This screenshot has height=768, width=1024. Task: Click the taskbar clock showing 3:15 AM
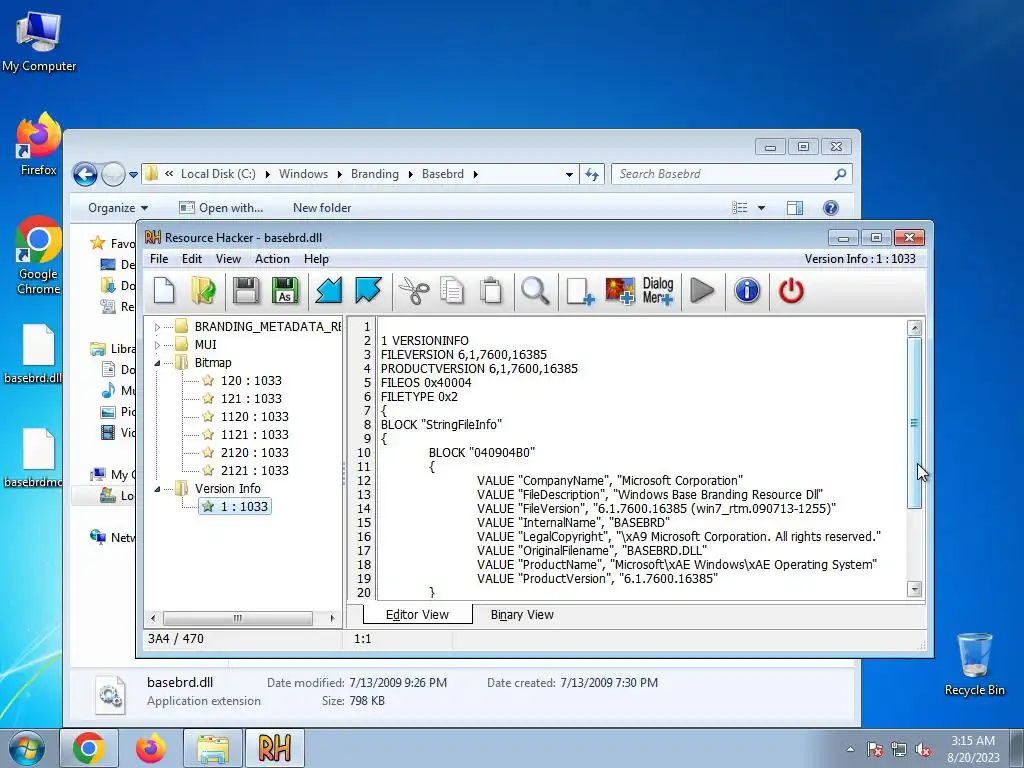click(973, 749)
